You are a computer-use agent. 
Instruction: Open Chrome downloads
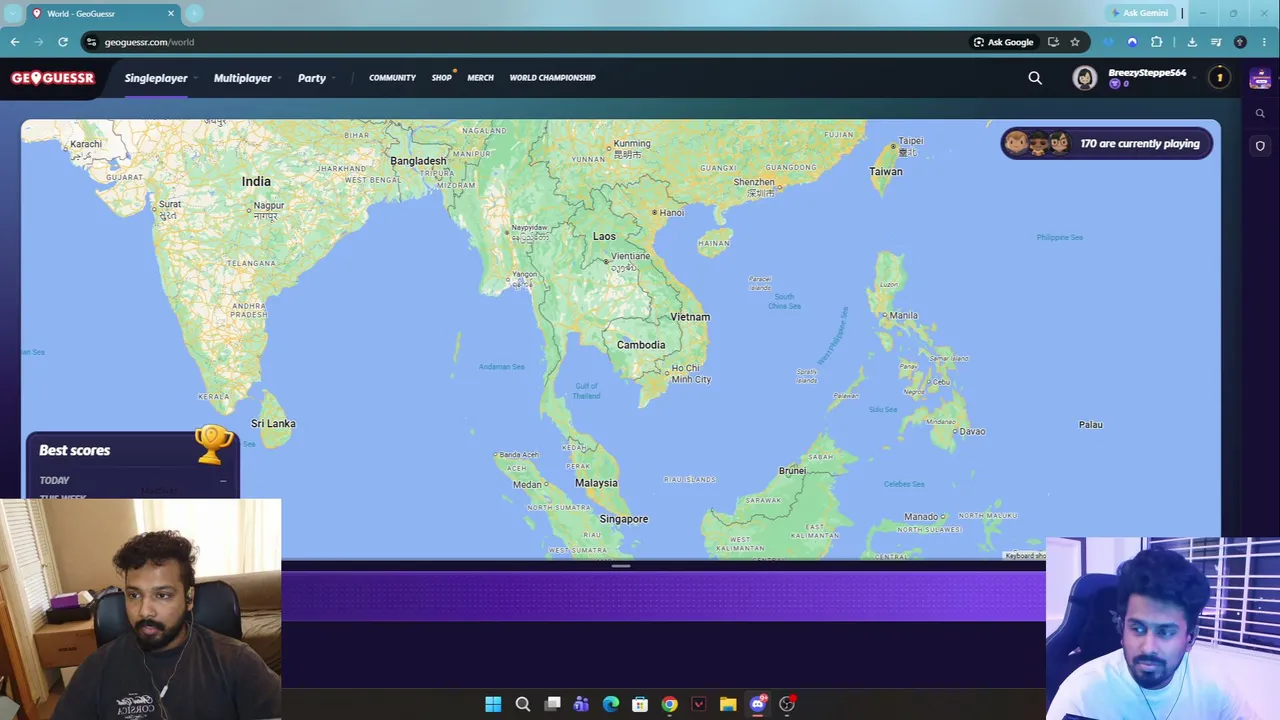point(1192,42)
